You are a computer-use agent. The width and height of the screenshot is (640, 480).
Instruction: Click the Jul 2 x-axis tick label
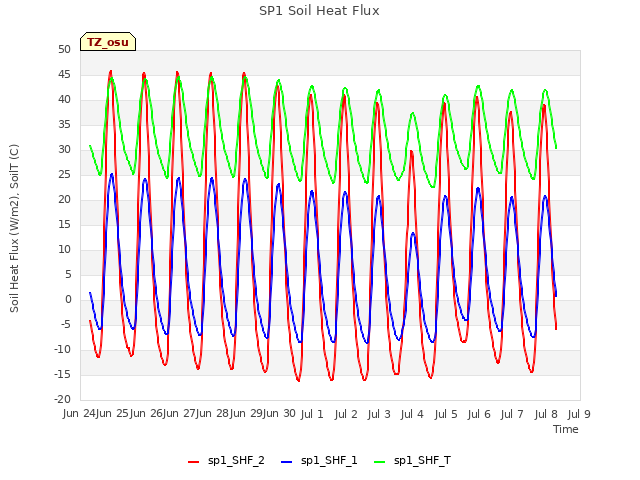click(345, 414)
